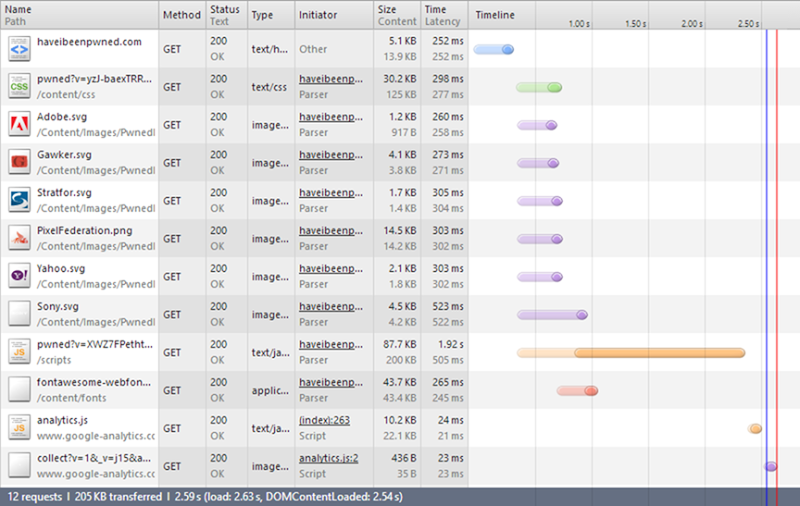Click the 2.50 s timeline ruler mark
Viewport: 800px width, 506px height.
point(748,23)
